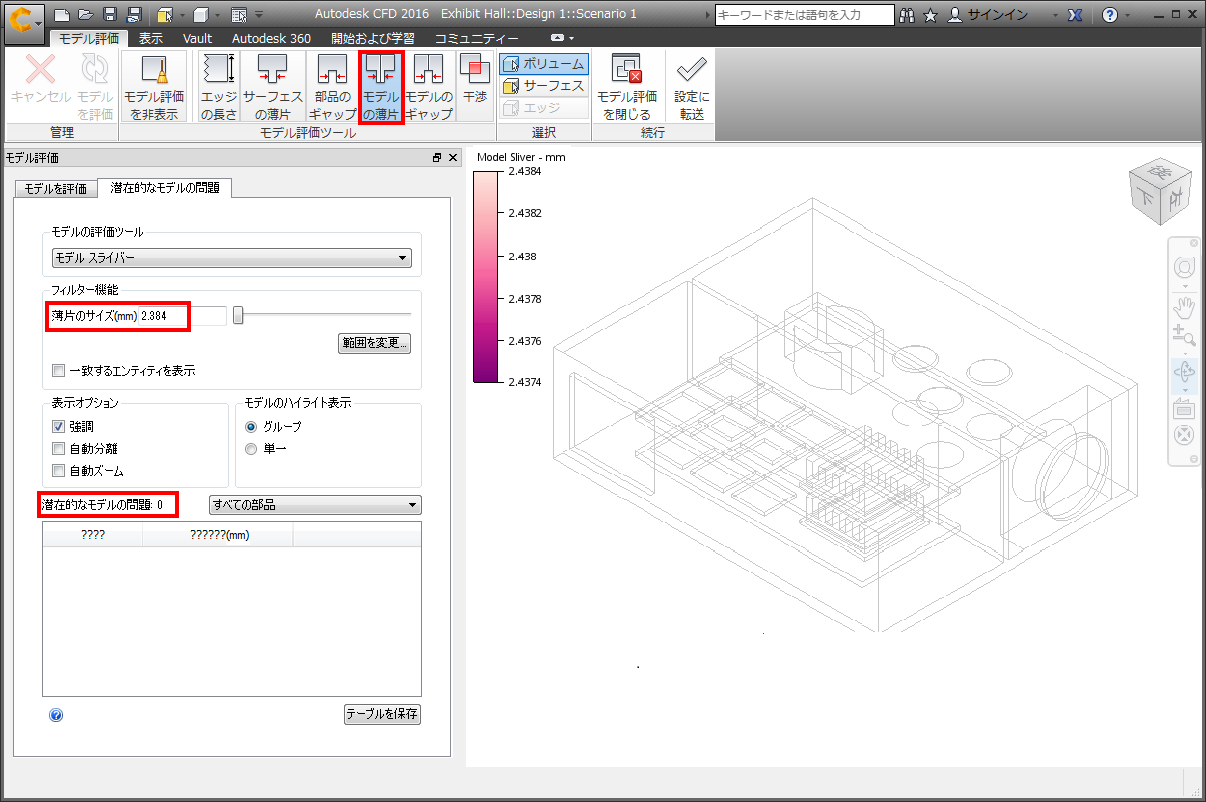Click the Save All icon in quick access toolbar

[x=133, y=15]
